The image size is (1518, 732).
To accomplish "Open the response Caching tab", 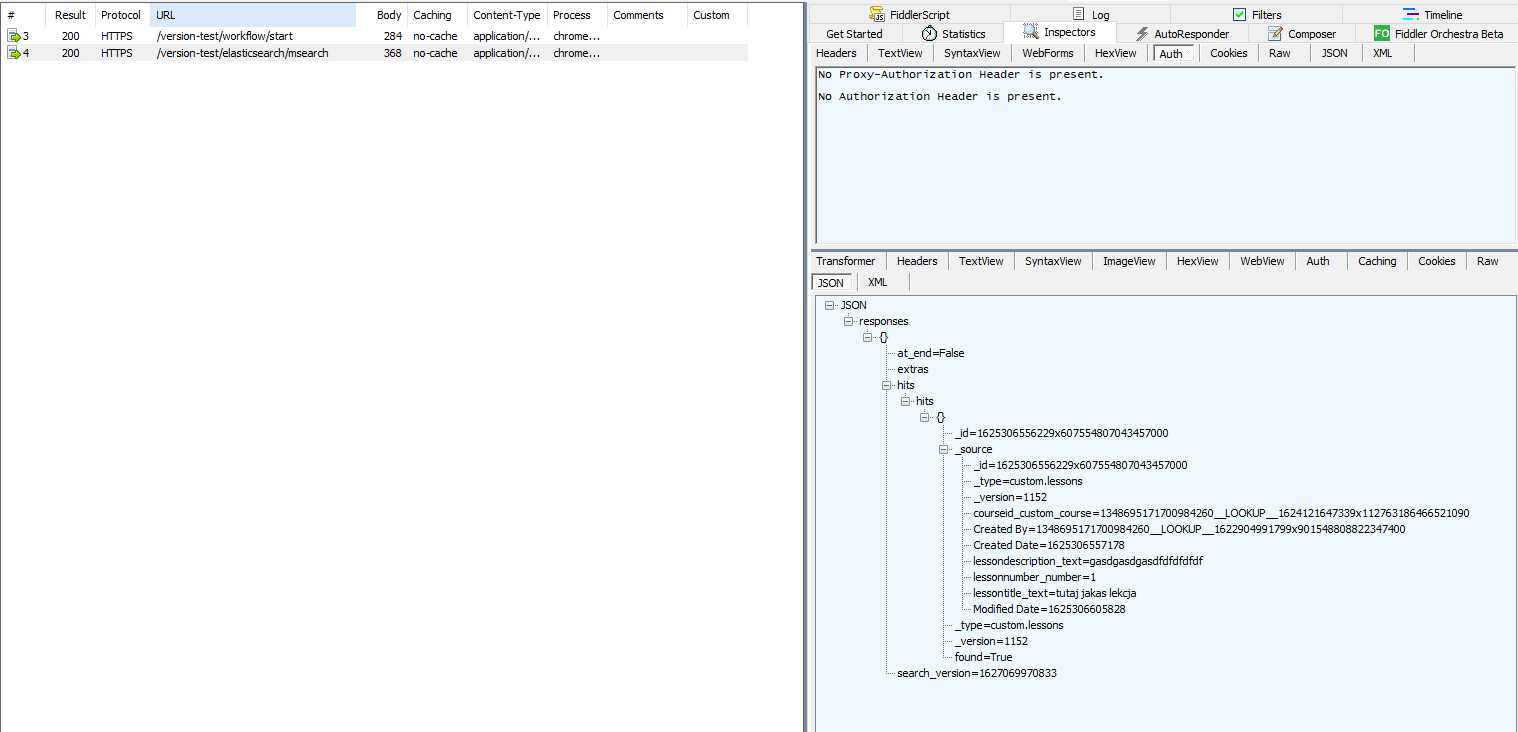I will click(x=1377, y=261).
